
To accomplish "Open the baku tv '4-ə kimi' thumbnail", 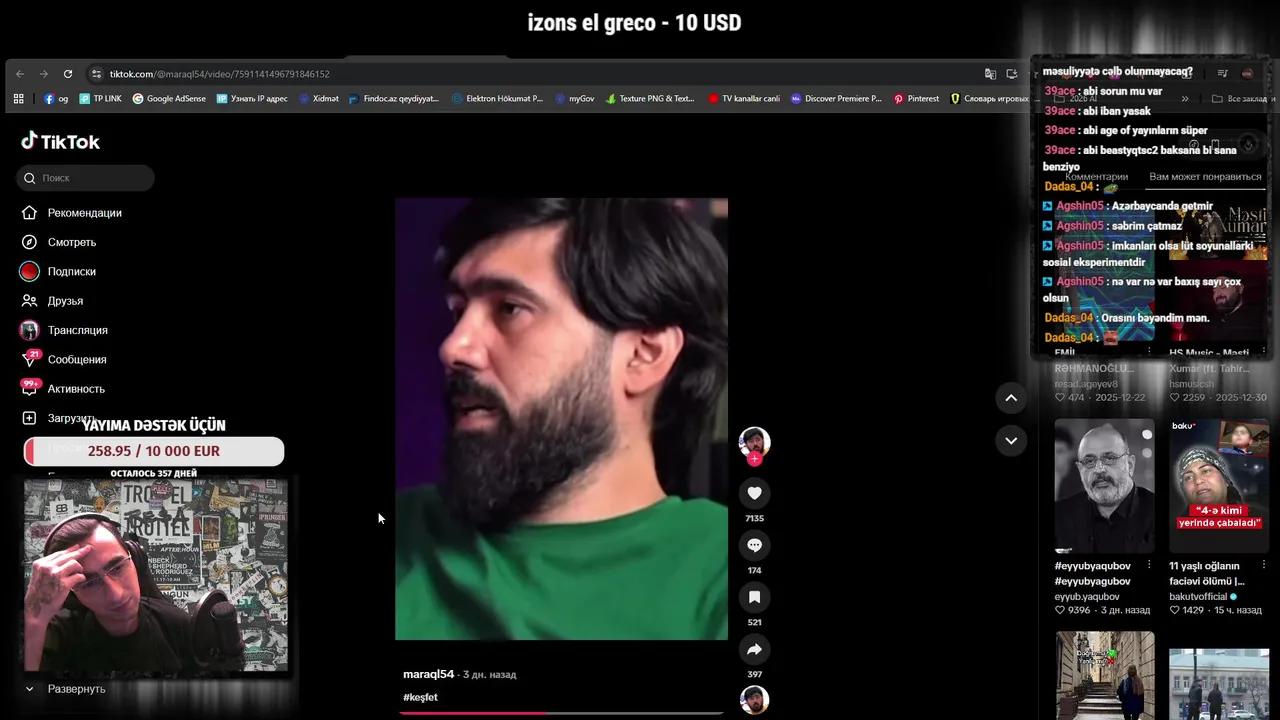I will (x=1219, y=486).
